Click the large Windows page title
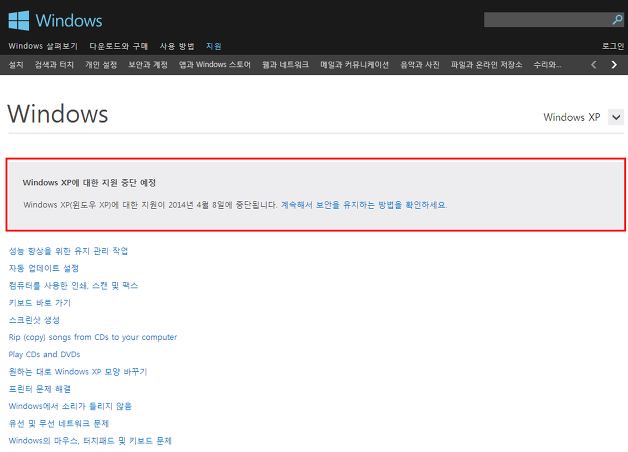This screenshot has height=452, width=628. 58,114
